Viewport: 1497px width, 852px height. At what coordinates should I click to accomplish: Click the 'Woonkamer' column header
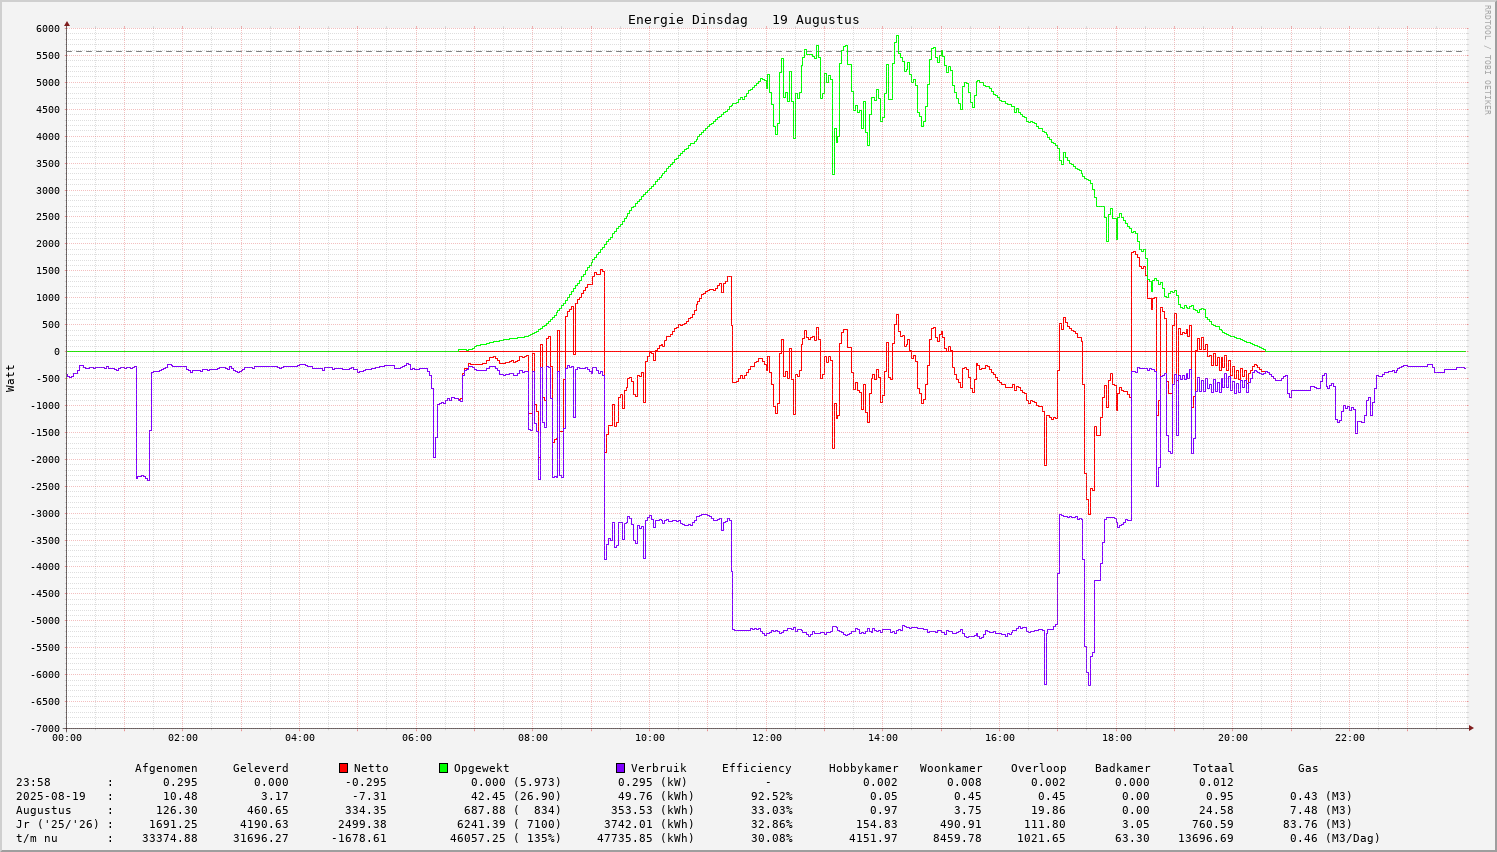tap(951, 768)
